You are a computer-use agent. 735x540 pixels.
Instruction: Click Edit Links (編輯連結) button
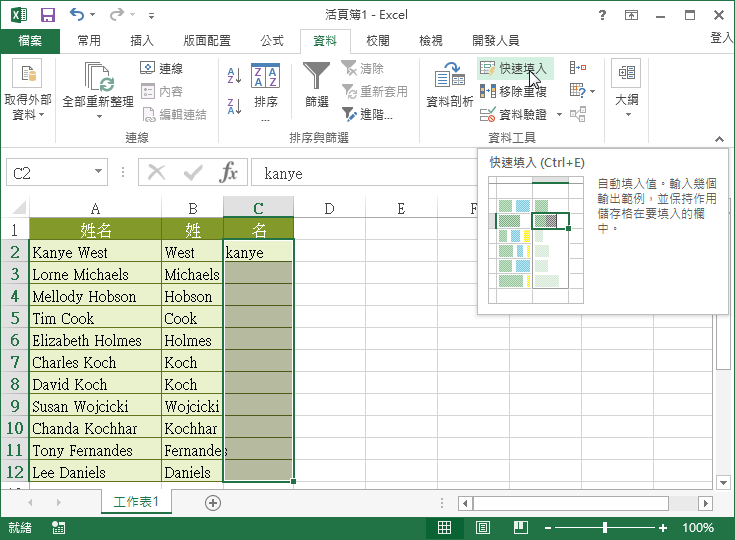tap(174, 114)
